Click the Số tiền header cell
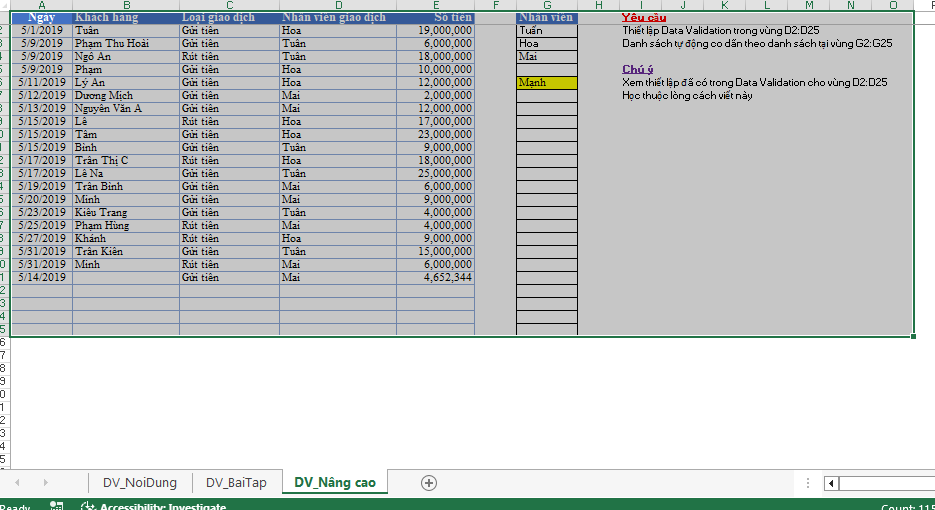 (436, 17)
